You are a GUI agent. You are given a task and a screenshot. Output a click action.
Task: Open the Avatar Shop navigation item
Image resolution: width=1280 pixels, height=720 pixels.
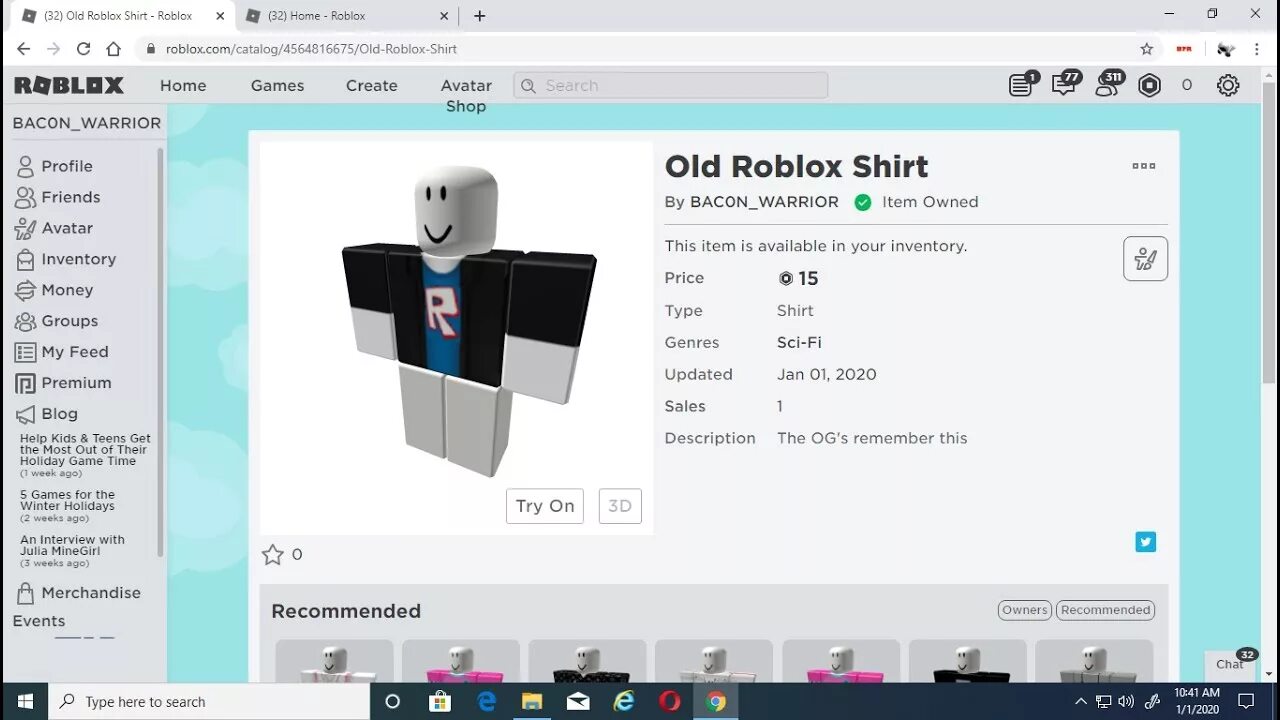(466, 96)
